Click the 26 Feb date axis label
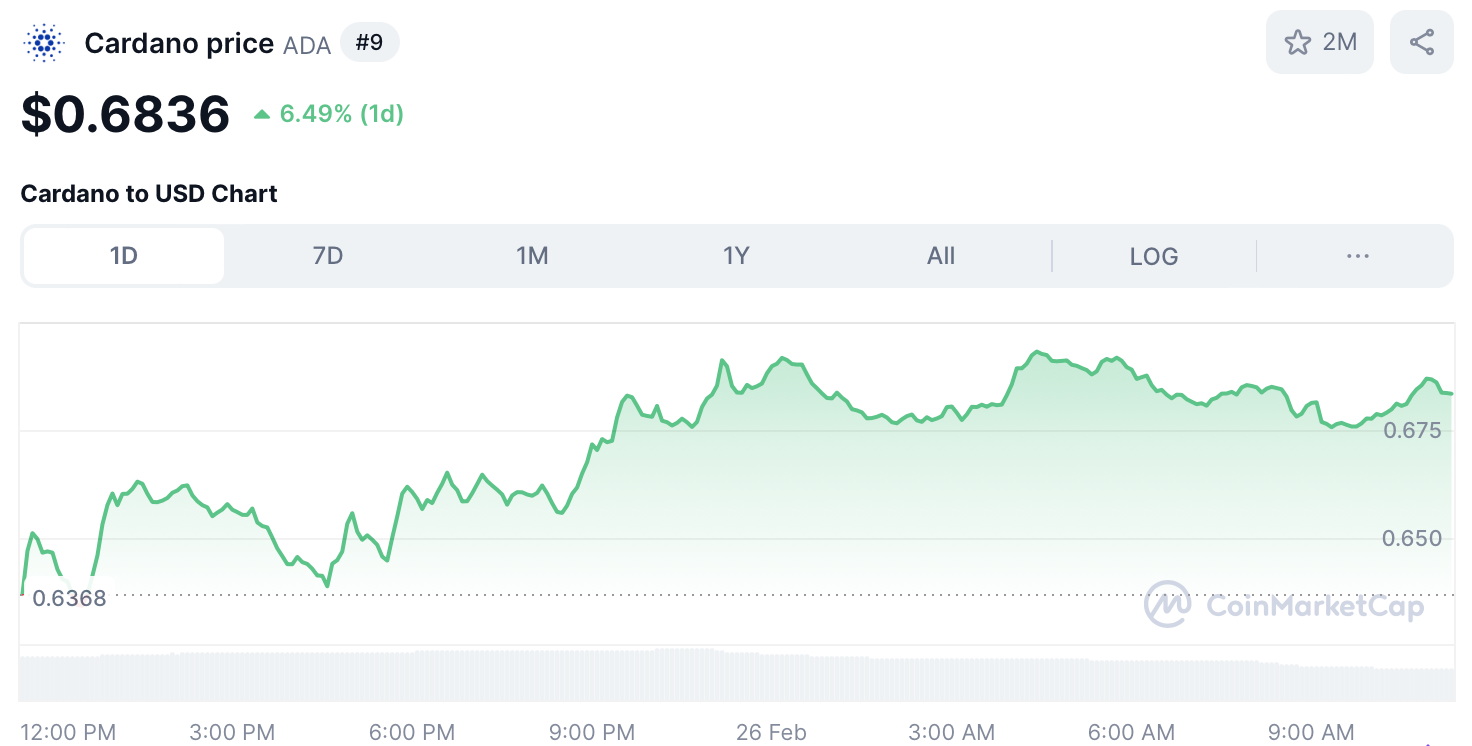Viewport: 1472px width, 746px height. click(771, 732)
